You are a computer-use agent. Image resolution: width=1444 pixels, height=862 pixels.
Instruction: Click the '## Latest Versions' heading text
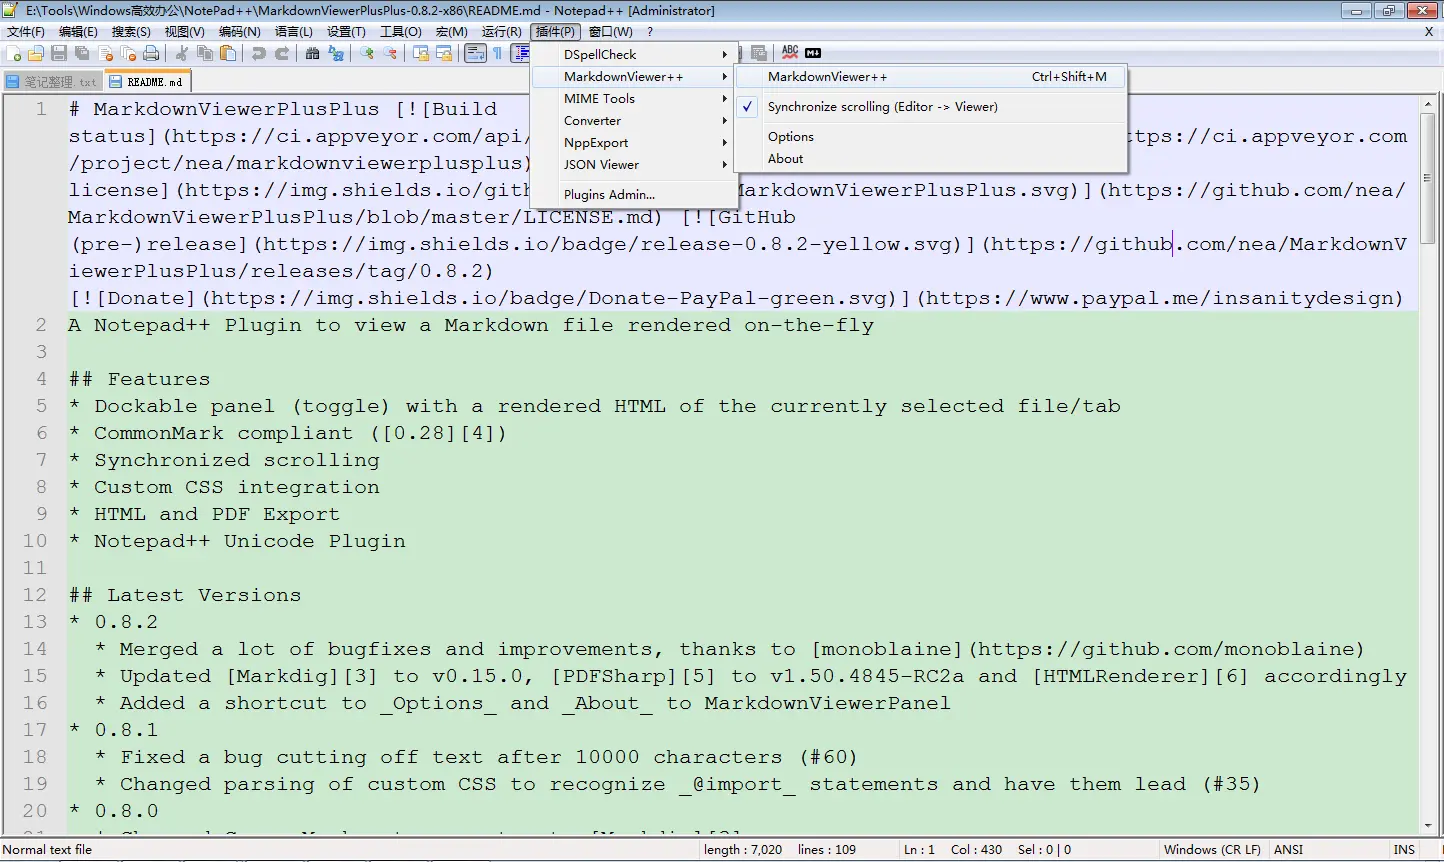(185, 595)
